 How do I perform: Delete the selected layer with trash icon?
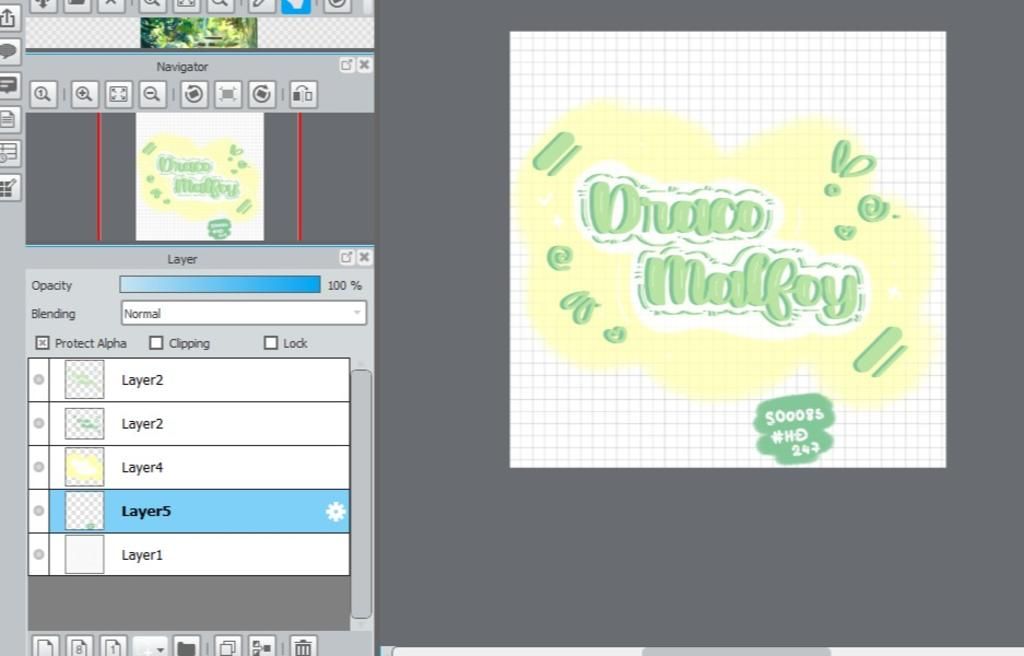(x=303, y=647)
